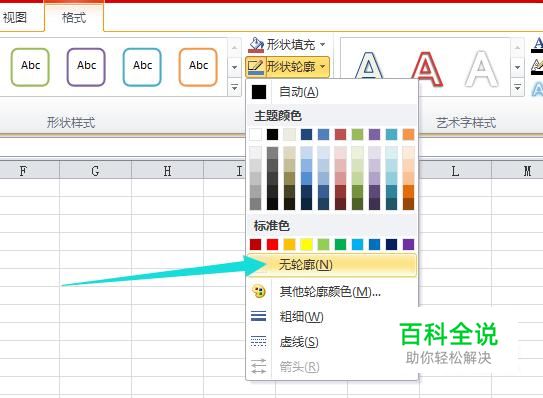
Task: Expand the 形状轮廓 dropdown arrow
Action: (323, 67)
